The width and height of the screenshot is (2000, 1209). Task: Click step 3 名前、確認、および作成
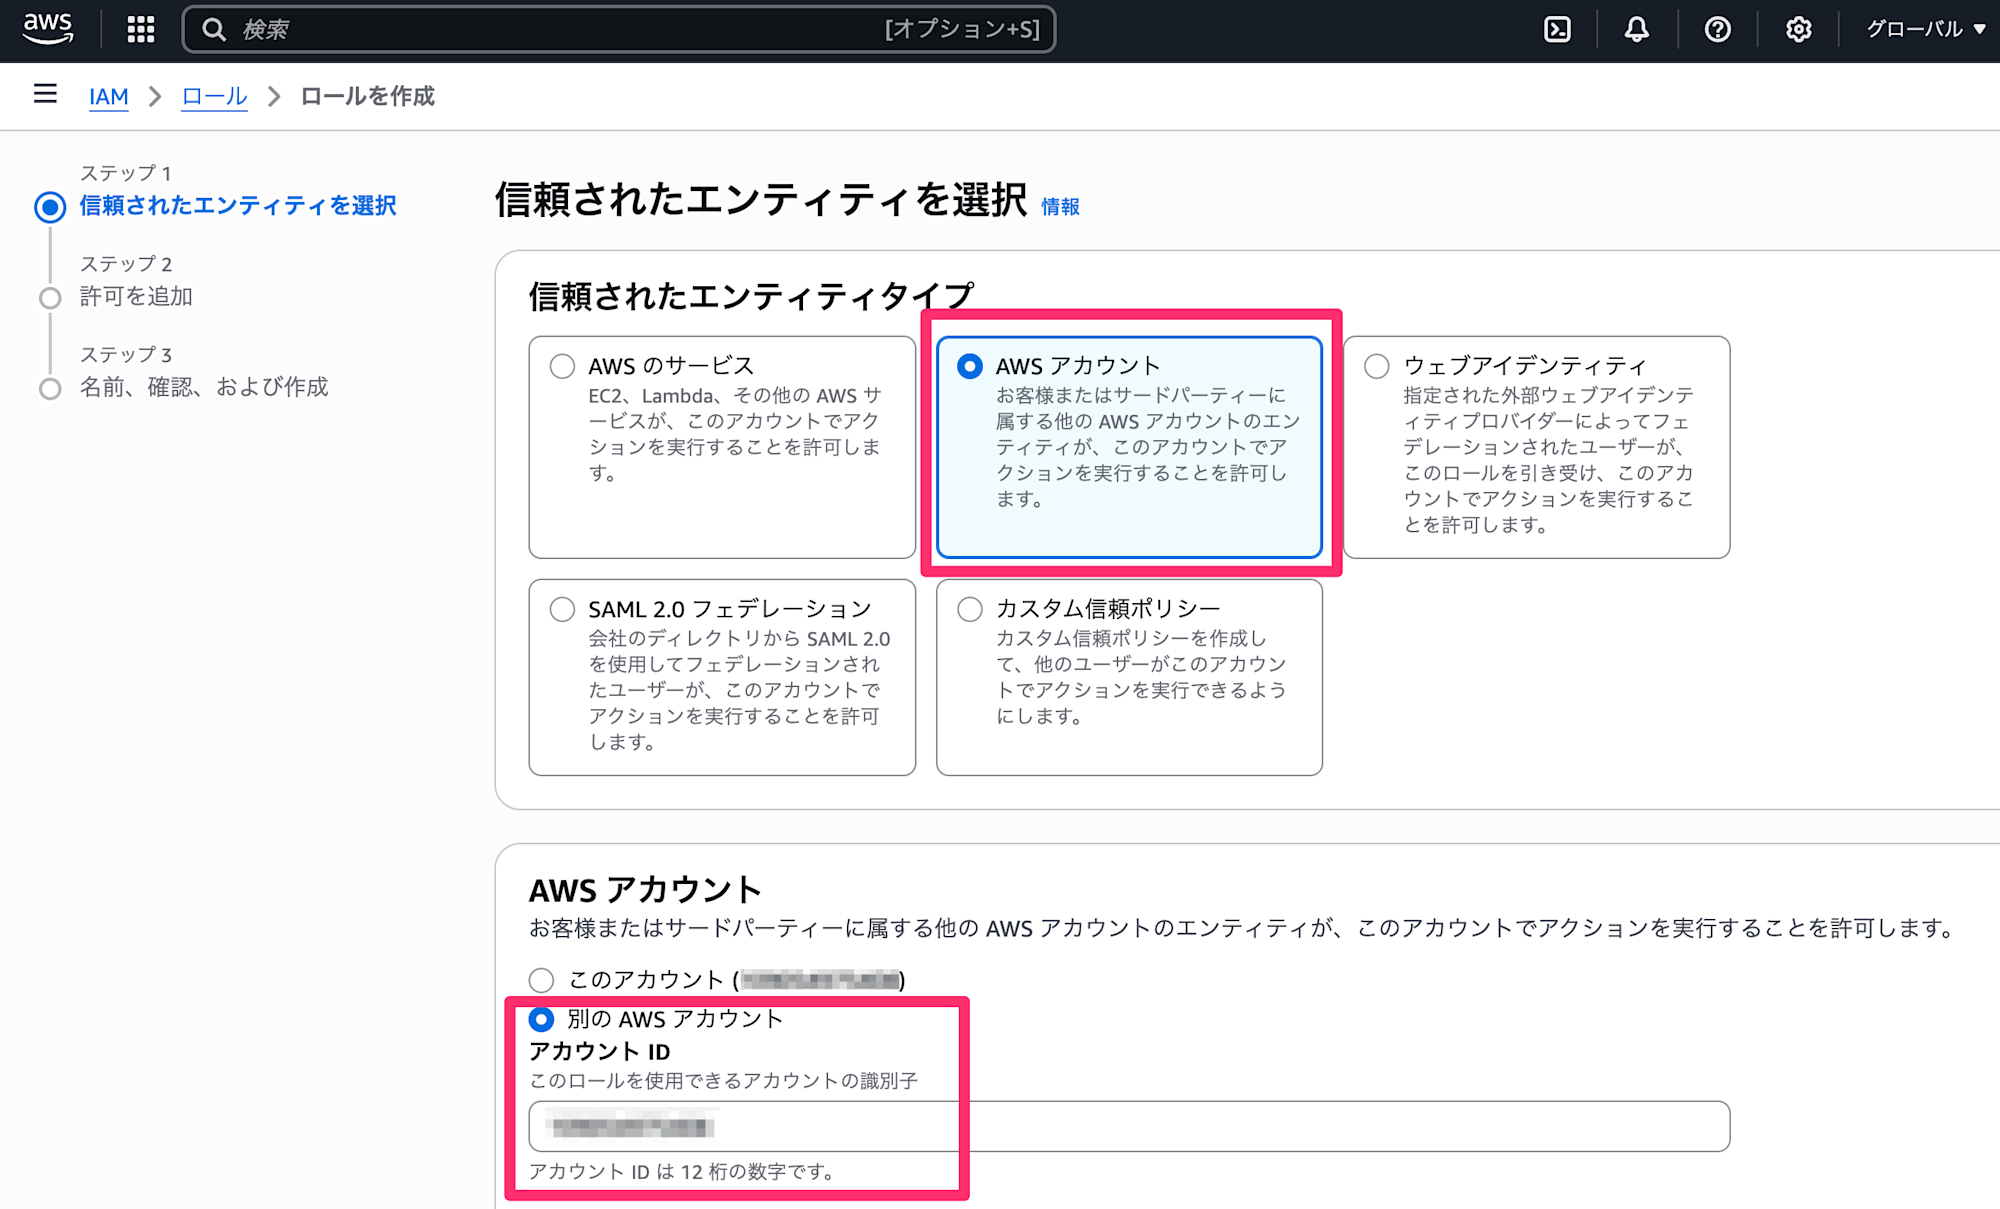(x=204, y=387)
